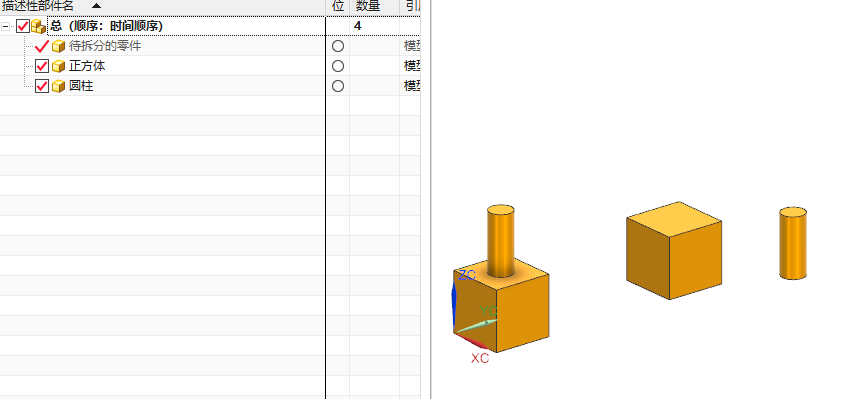Screen dimensions: 848x399
Task: Click the position circle for 正方体
Action: click(x=338, y=66)
